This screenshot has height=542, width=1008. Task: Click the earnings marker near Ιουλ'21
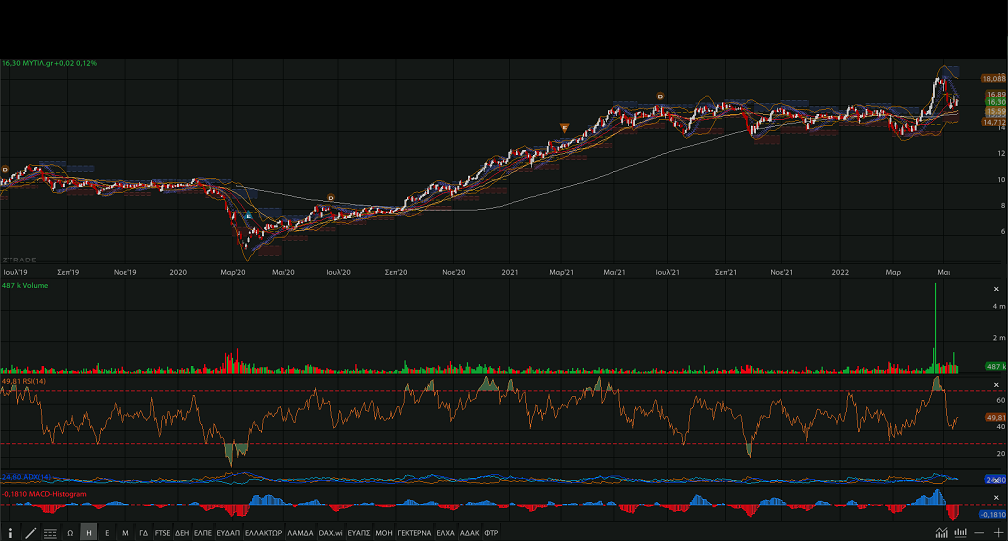(660, 95)
